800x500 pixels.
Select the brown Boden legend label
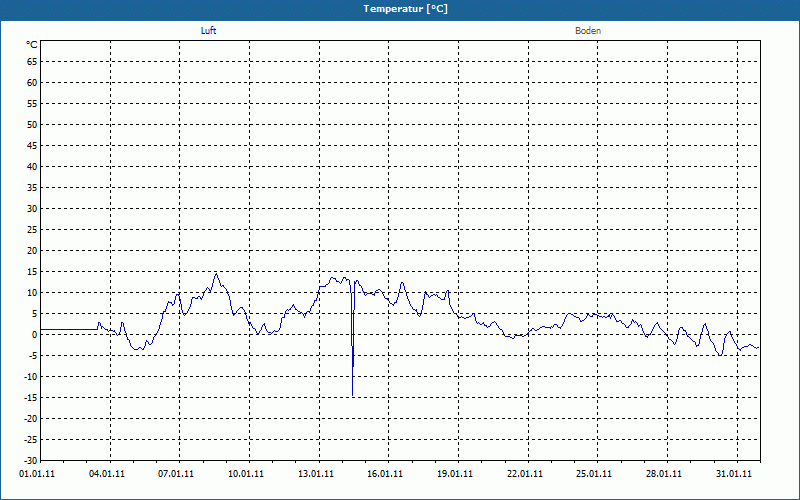pos(588,31)
